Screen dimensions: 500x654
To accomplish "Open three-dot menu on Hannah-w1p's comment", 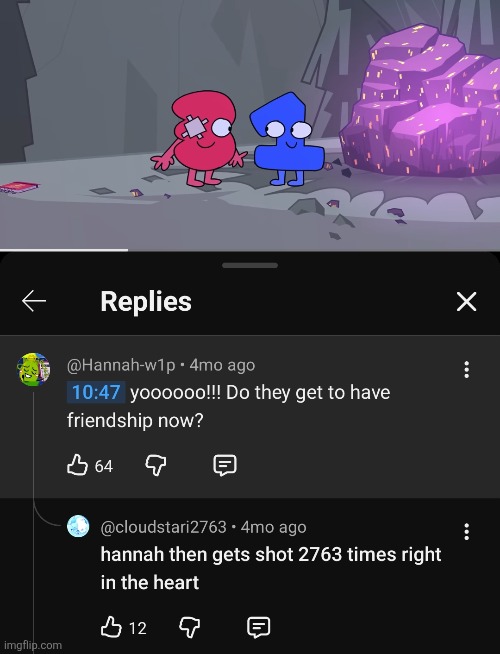I will click(x=466, y=370).
